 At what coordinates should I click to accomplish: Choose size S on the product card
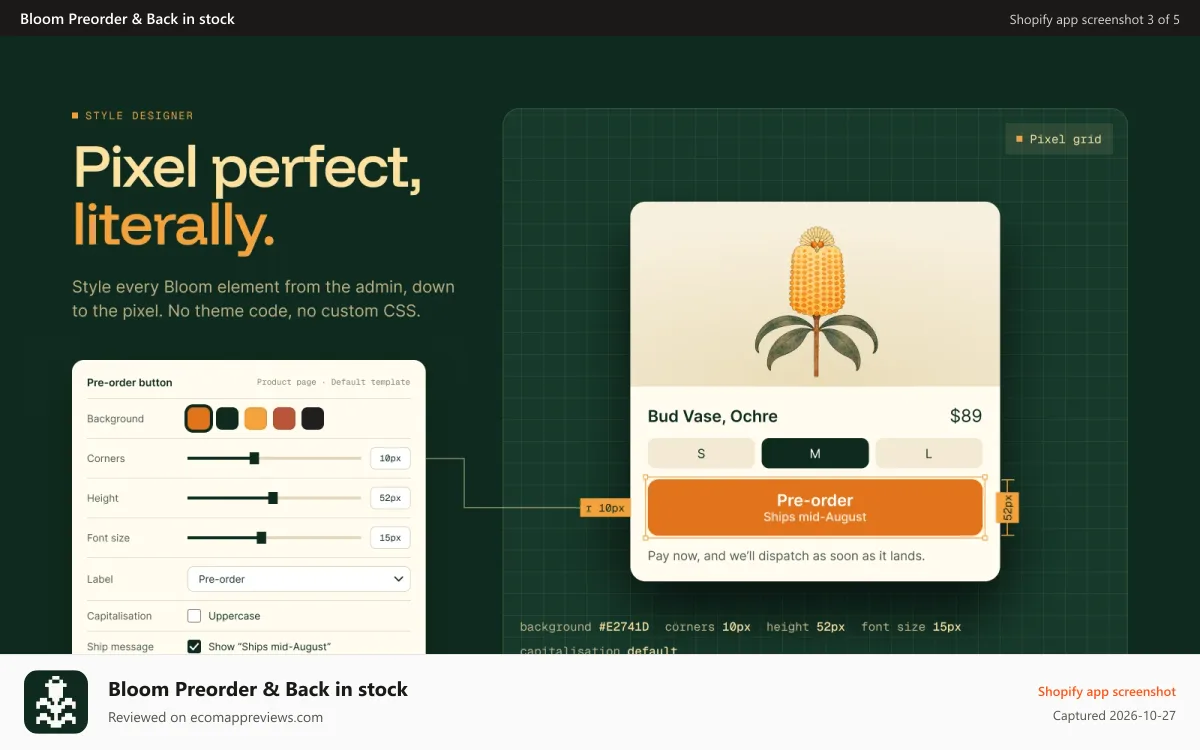click(x=701, y=453)
